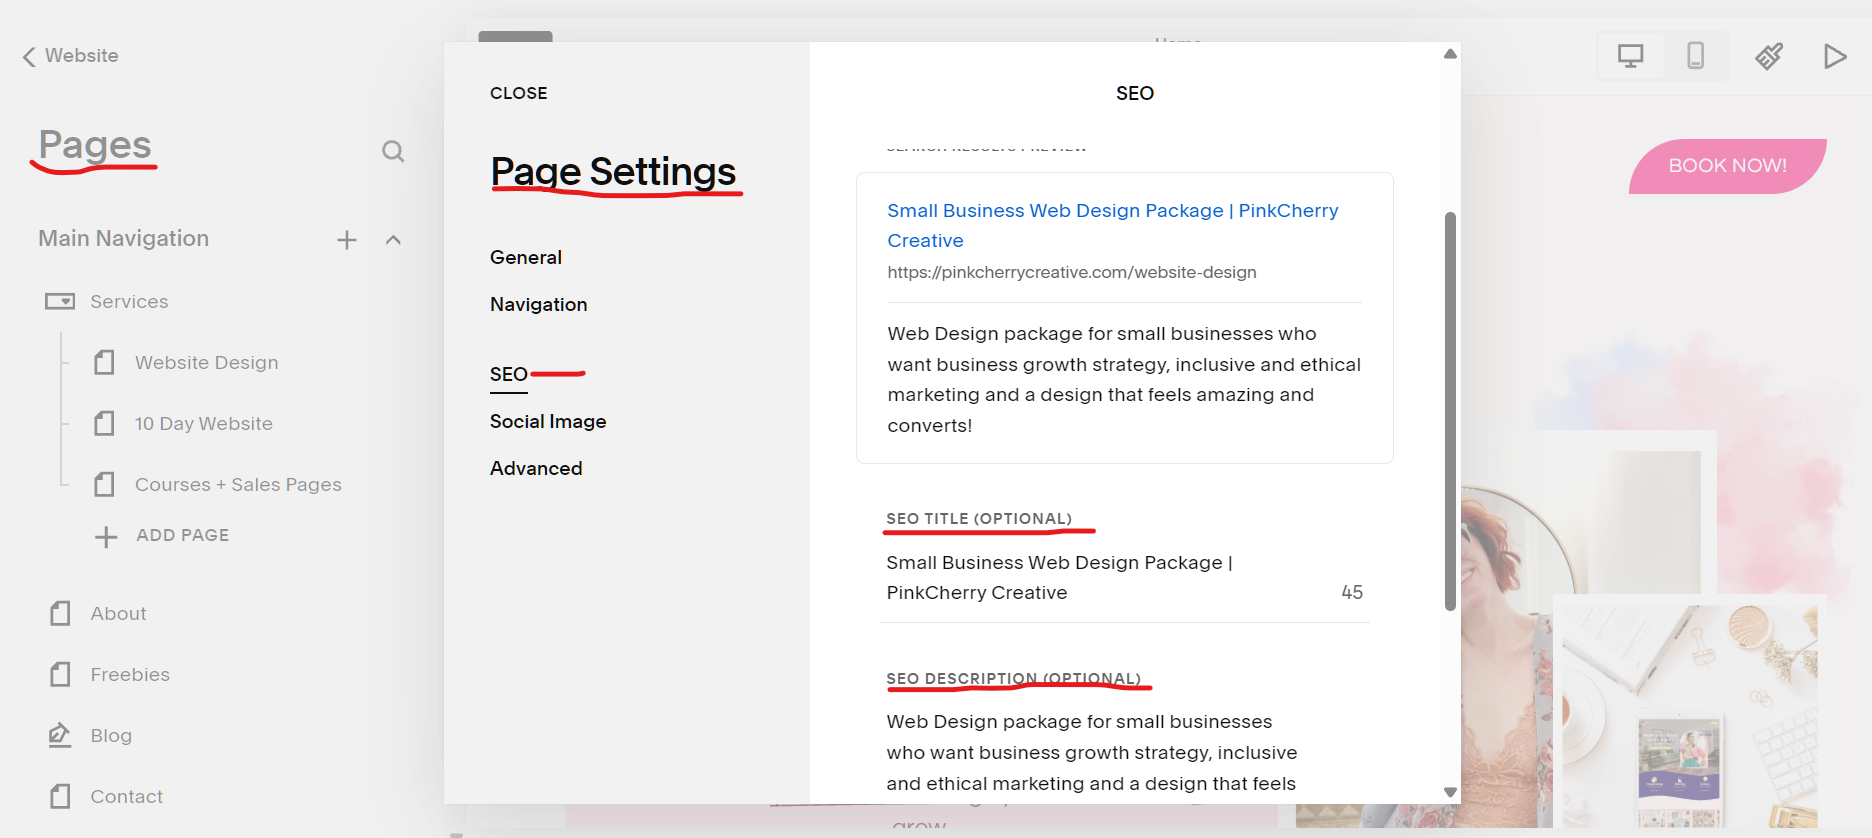Viewport: 1872px width, 838px height.
Task: Collapse the Main Navigation section
Action: pos(393,240)
